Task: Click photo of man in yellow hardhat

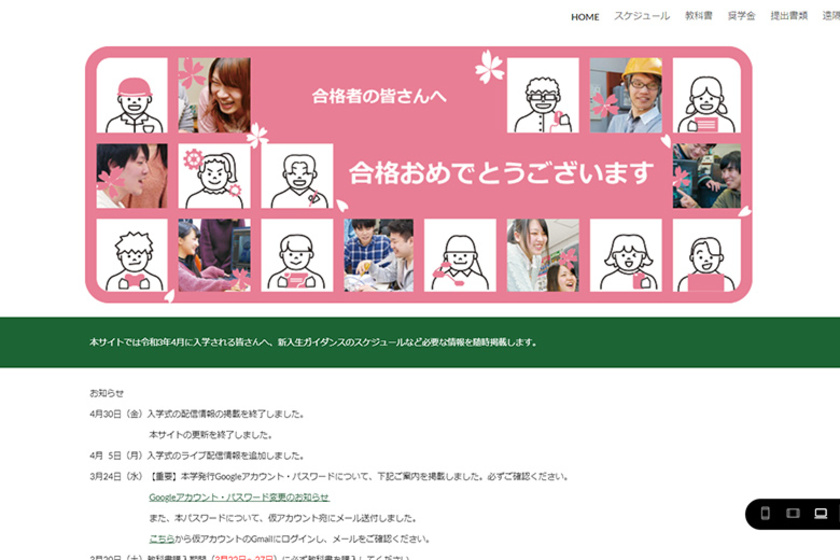Action: pos(625,96)
